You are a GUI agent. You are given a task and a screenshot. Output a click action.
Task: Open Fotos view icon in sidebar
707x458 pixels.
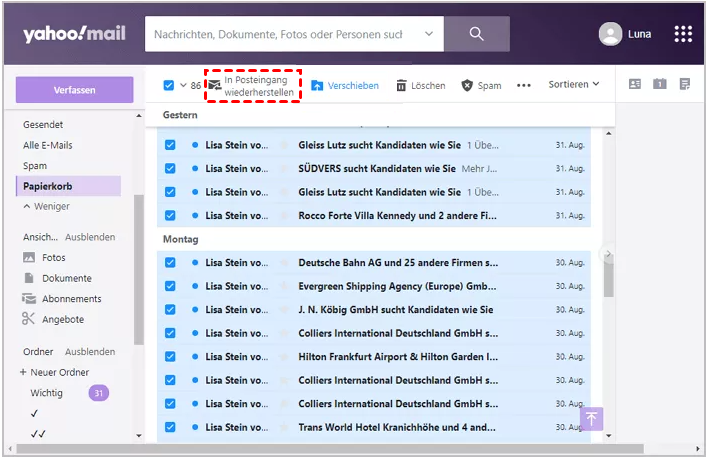pos(29,257)
